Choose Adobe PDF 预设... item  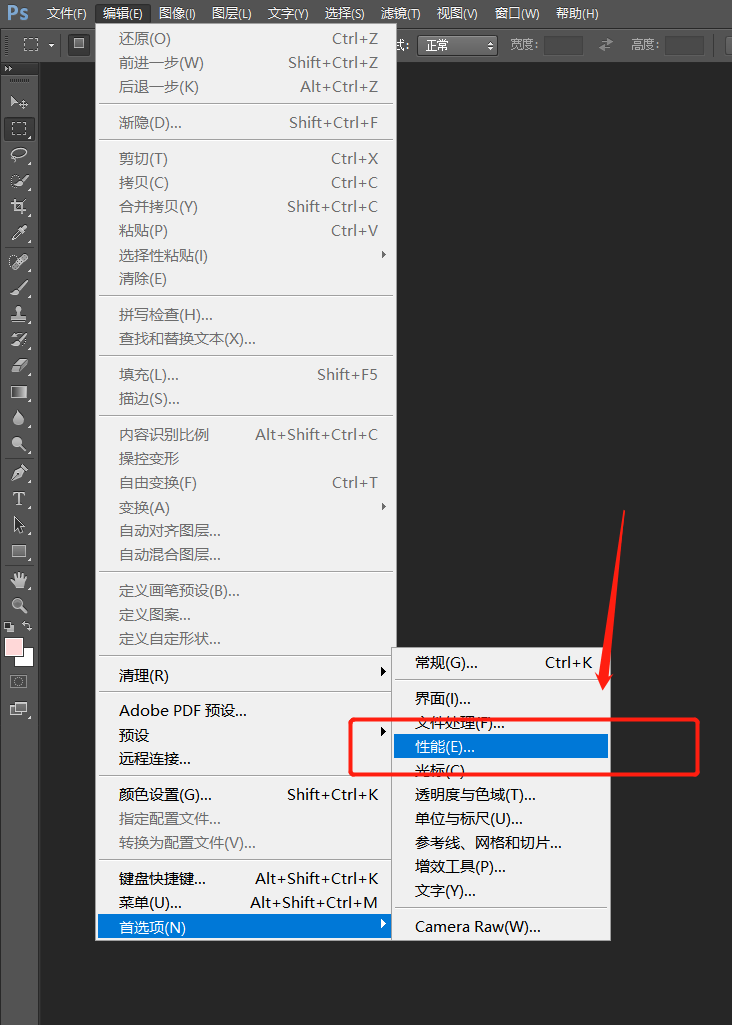coord(244,711)
